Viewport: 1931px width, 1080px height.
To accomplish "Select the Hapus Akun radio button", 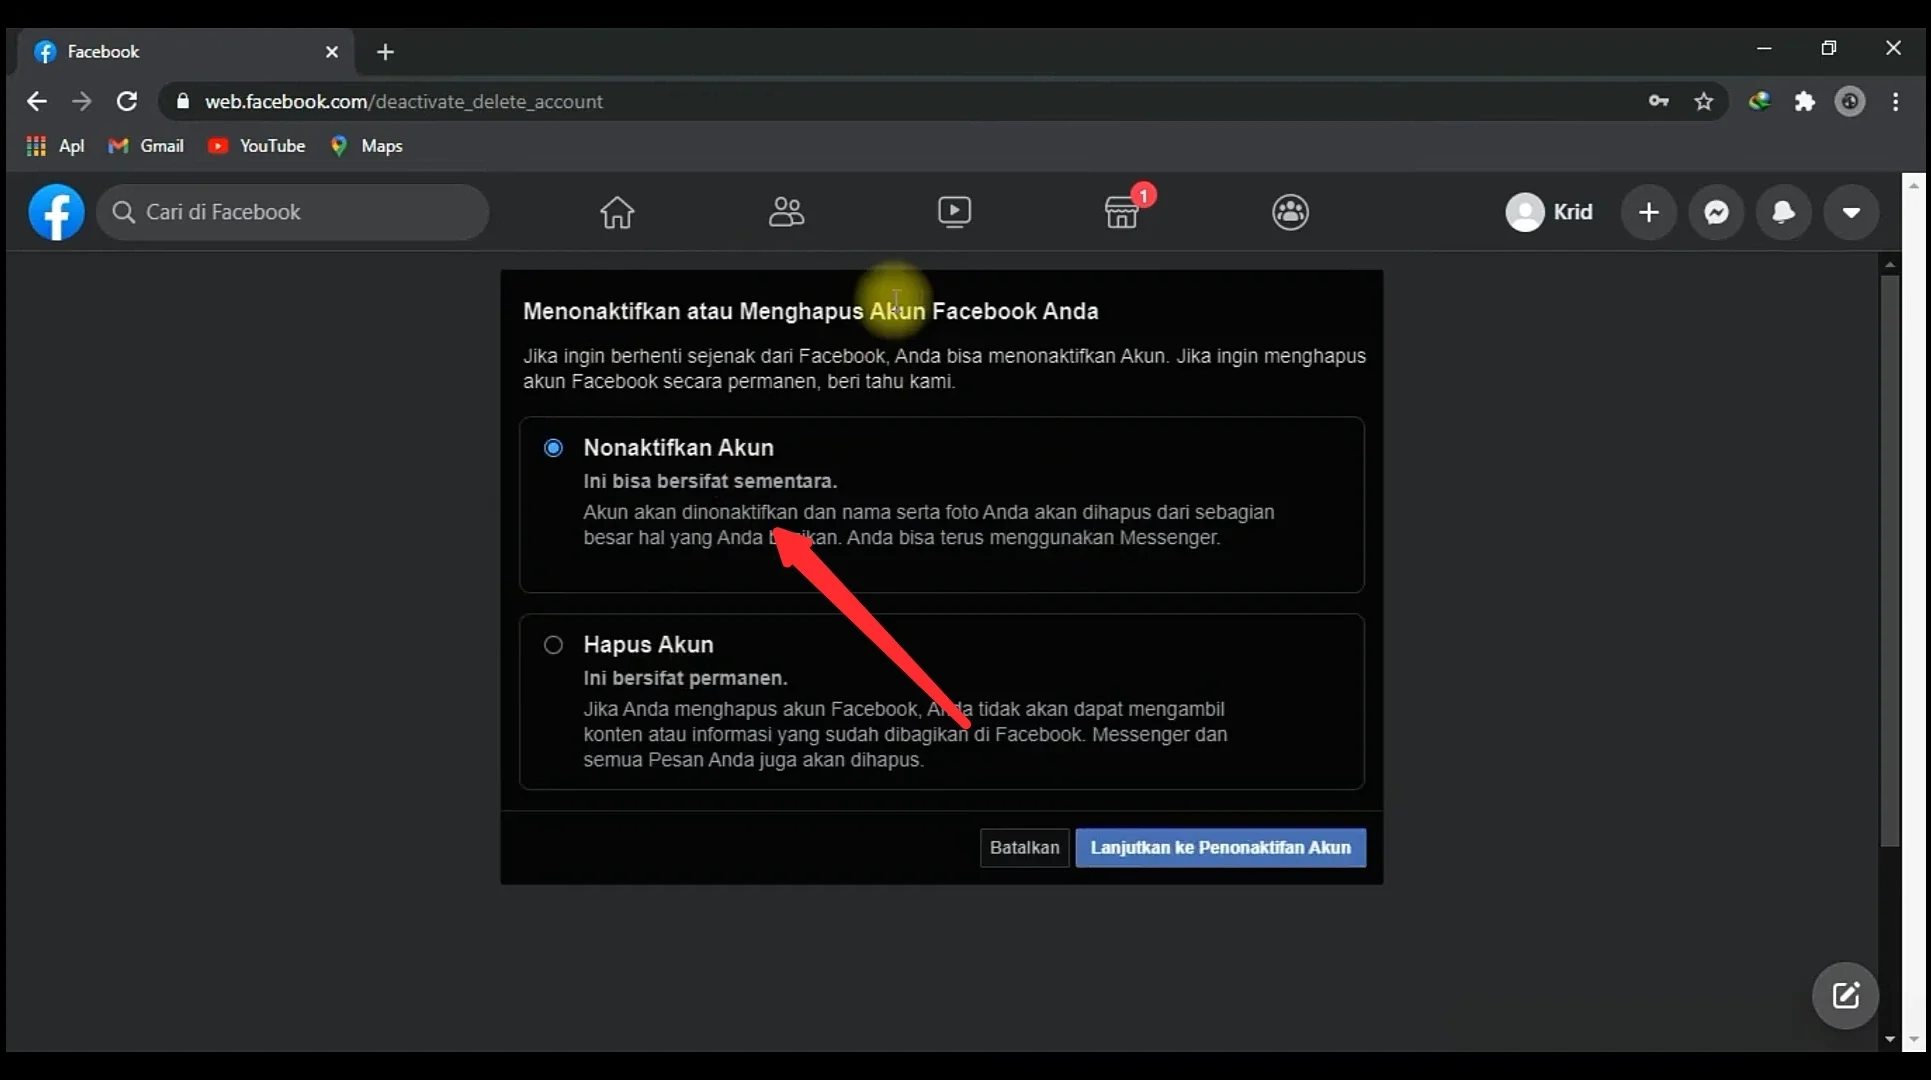I will (553, 645).
